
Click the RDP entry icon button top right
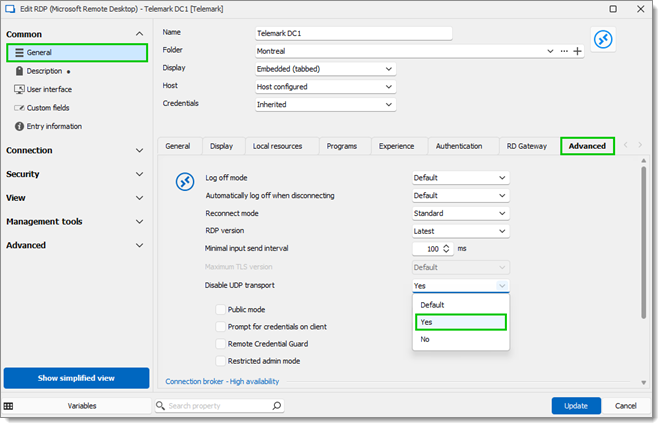[603, 40]
